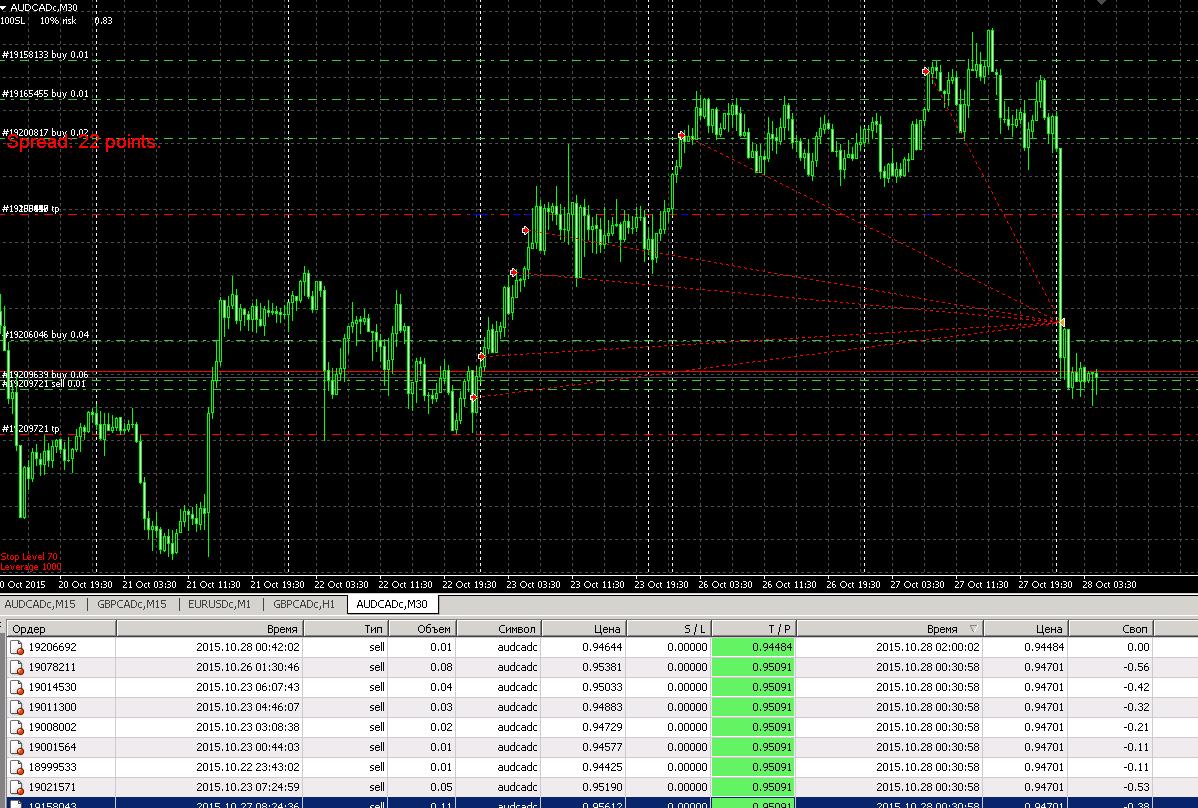Toggle the sort arrow in the close Время header
1198x808 pixels.
pyautogui.click(x=973, y=629)
